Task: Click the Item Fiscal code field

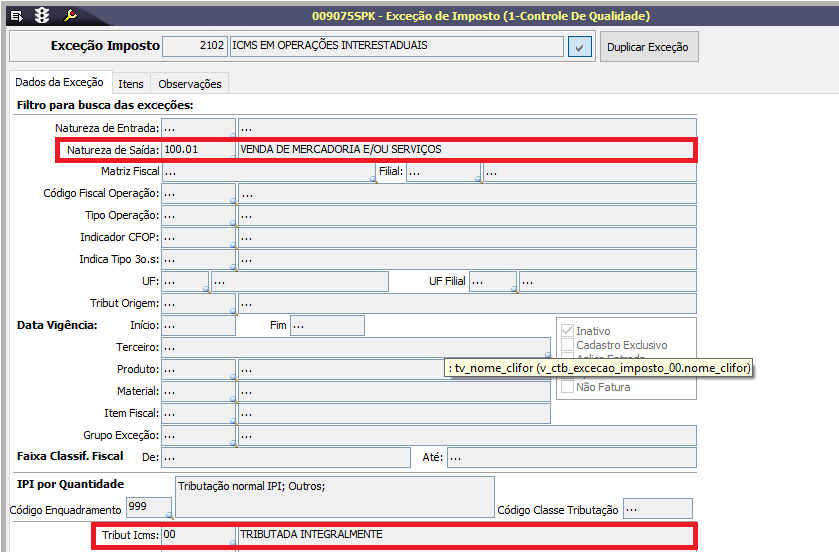Action: 198,413
